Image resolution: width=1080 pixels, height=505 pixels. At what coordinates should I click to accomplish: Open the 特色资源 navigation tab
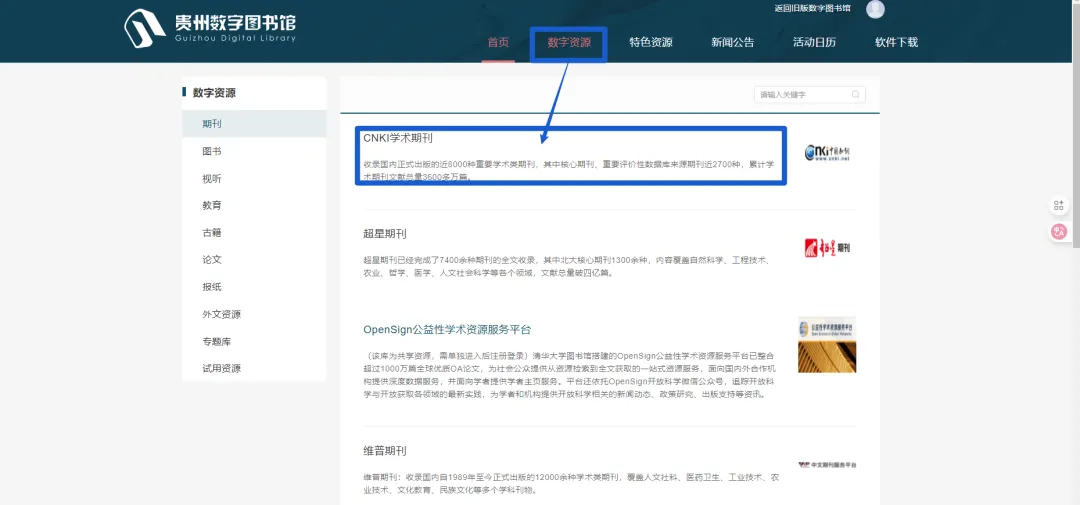pyautogui.click(x=651, y=42)
